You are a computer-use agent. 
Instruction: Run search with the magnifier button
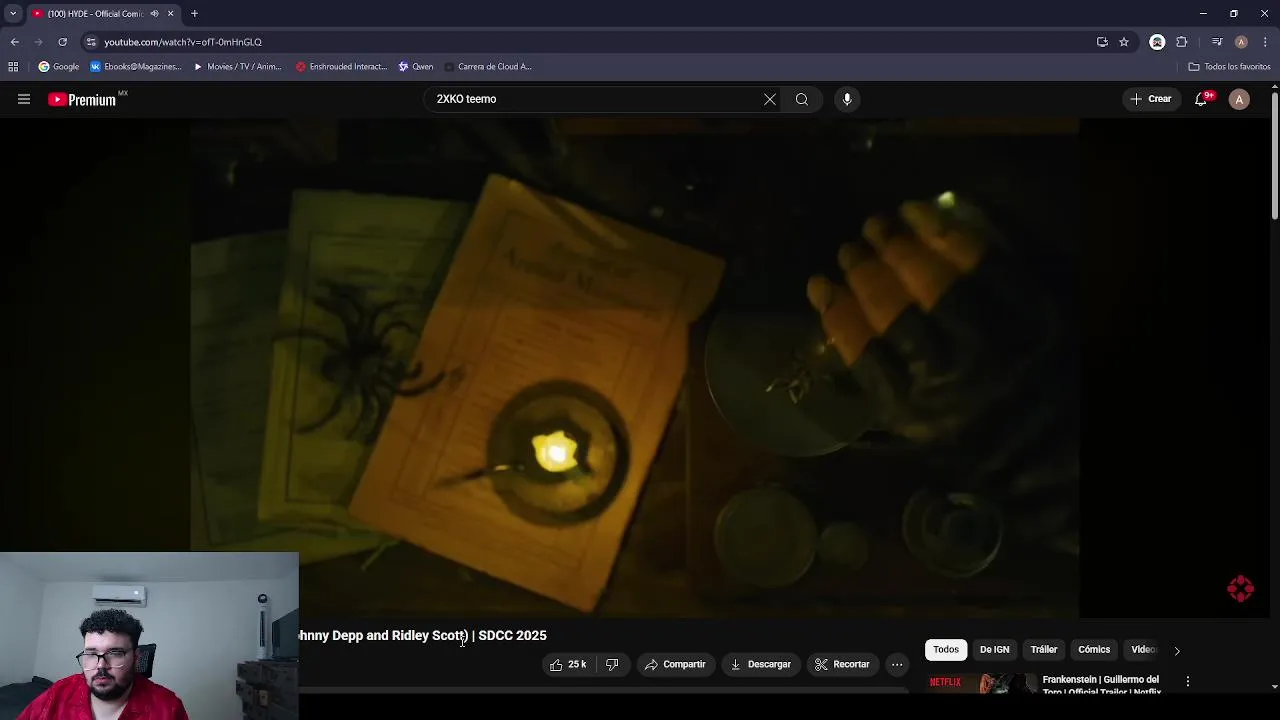pos(801,99)
